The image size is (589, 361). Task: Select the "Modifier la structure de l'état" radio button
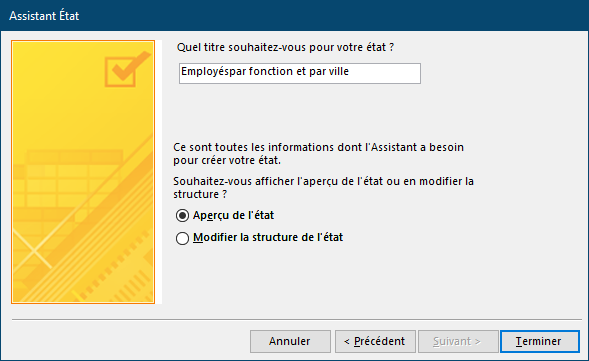coord(182,238)
